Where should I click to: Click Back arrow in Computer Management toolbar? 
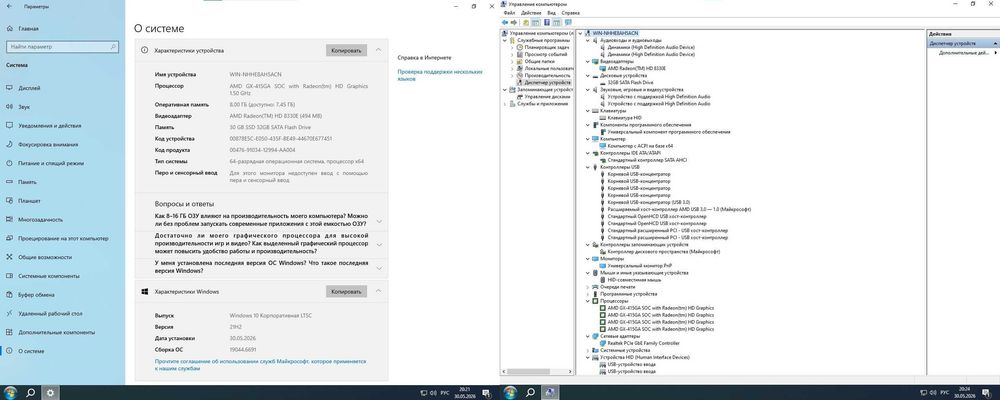(505, 22)
